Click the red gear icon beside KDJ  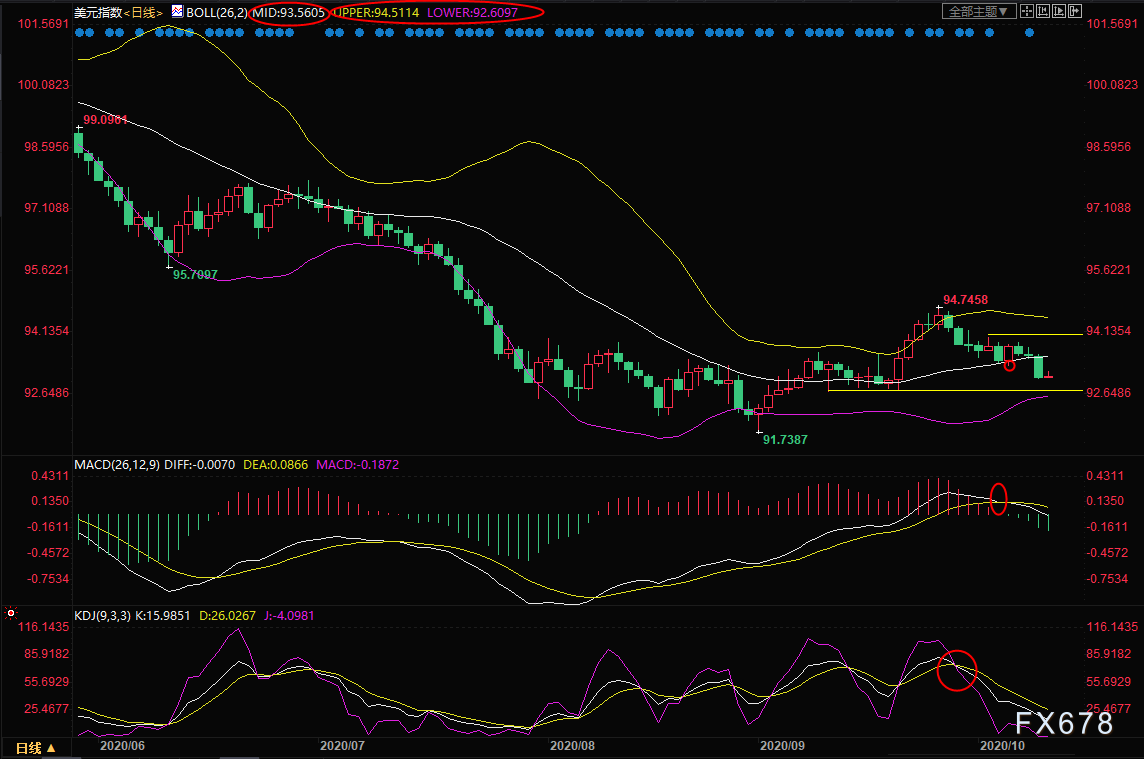[11, 614]
